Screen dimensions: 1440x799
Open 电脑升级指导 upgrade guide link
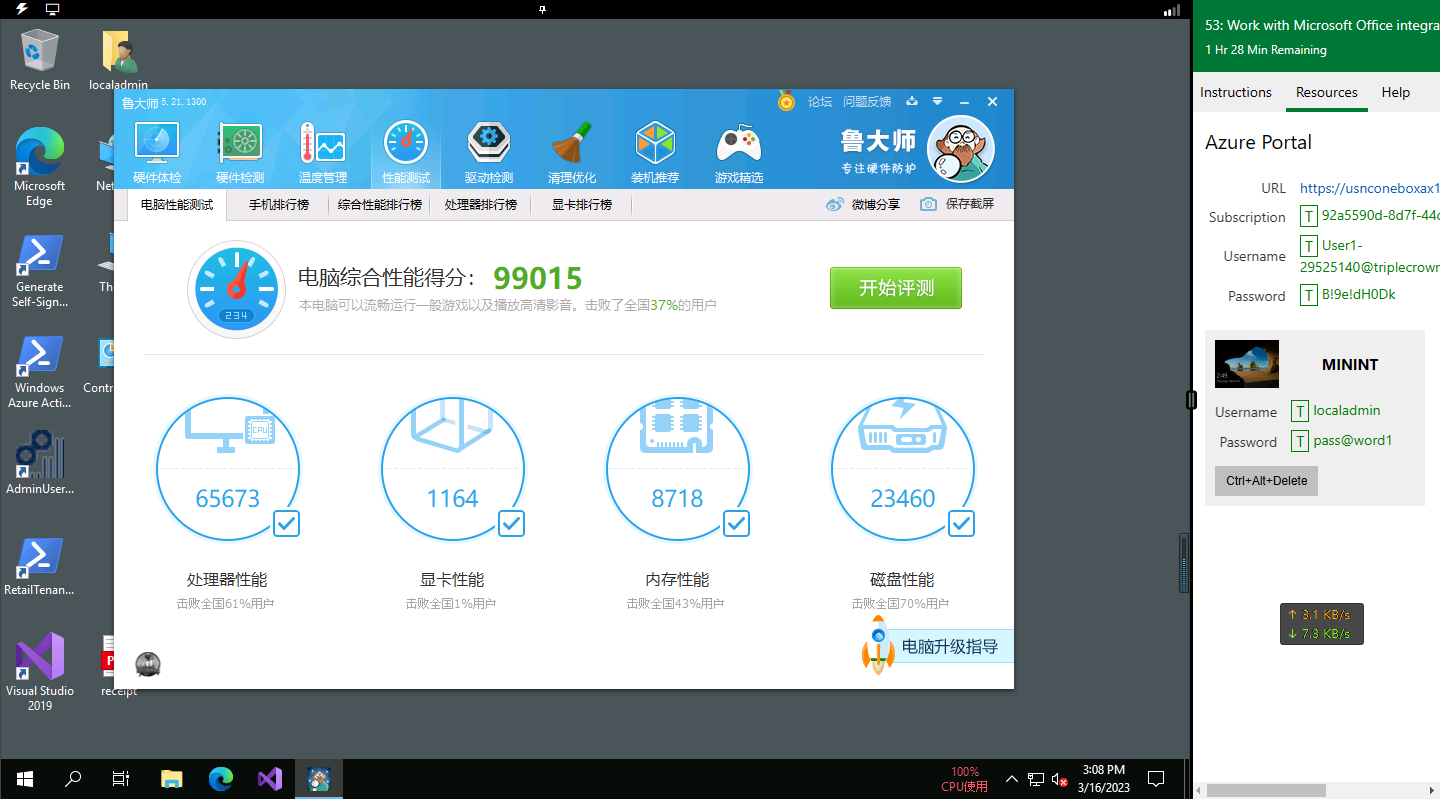click(949, 647)
